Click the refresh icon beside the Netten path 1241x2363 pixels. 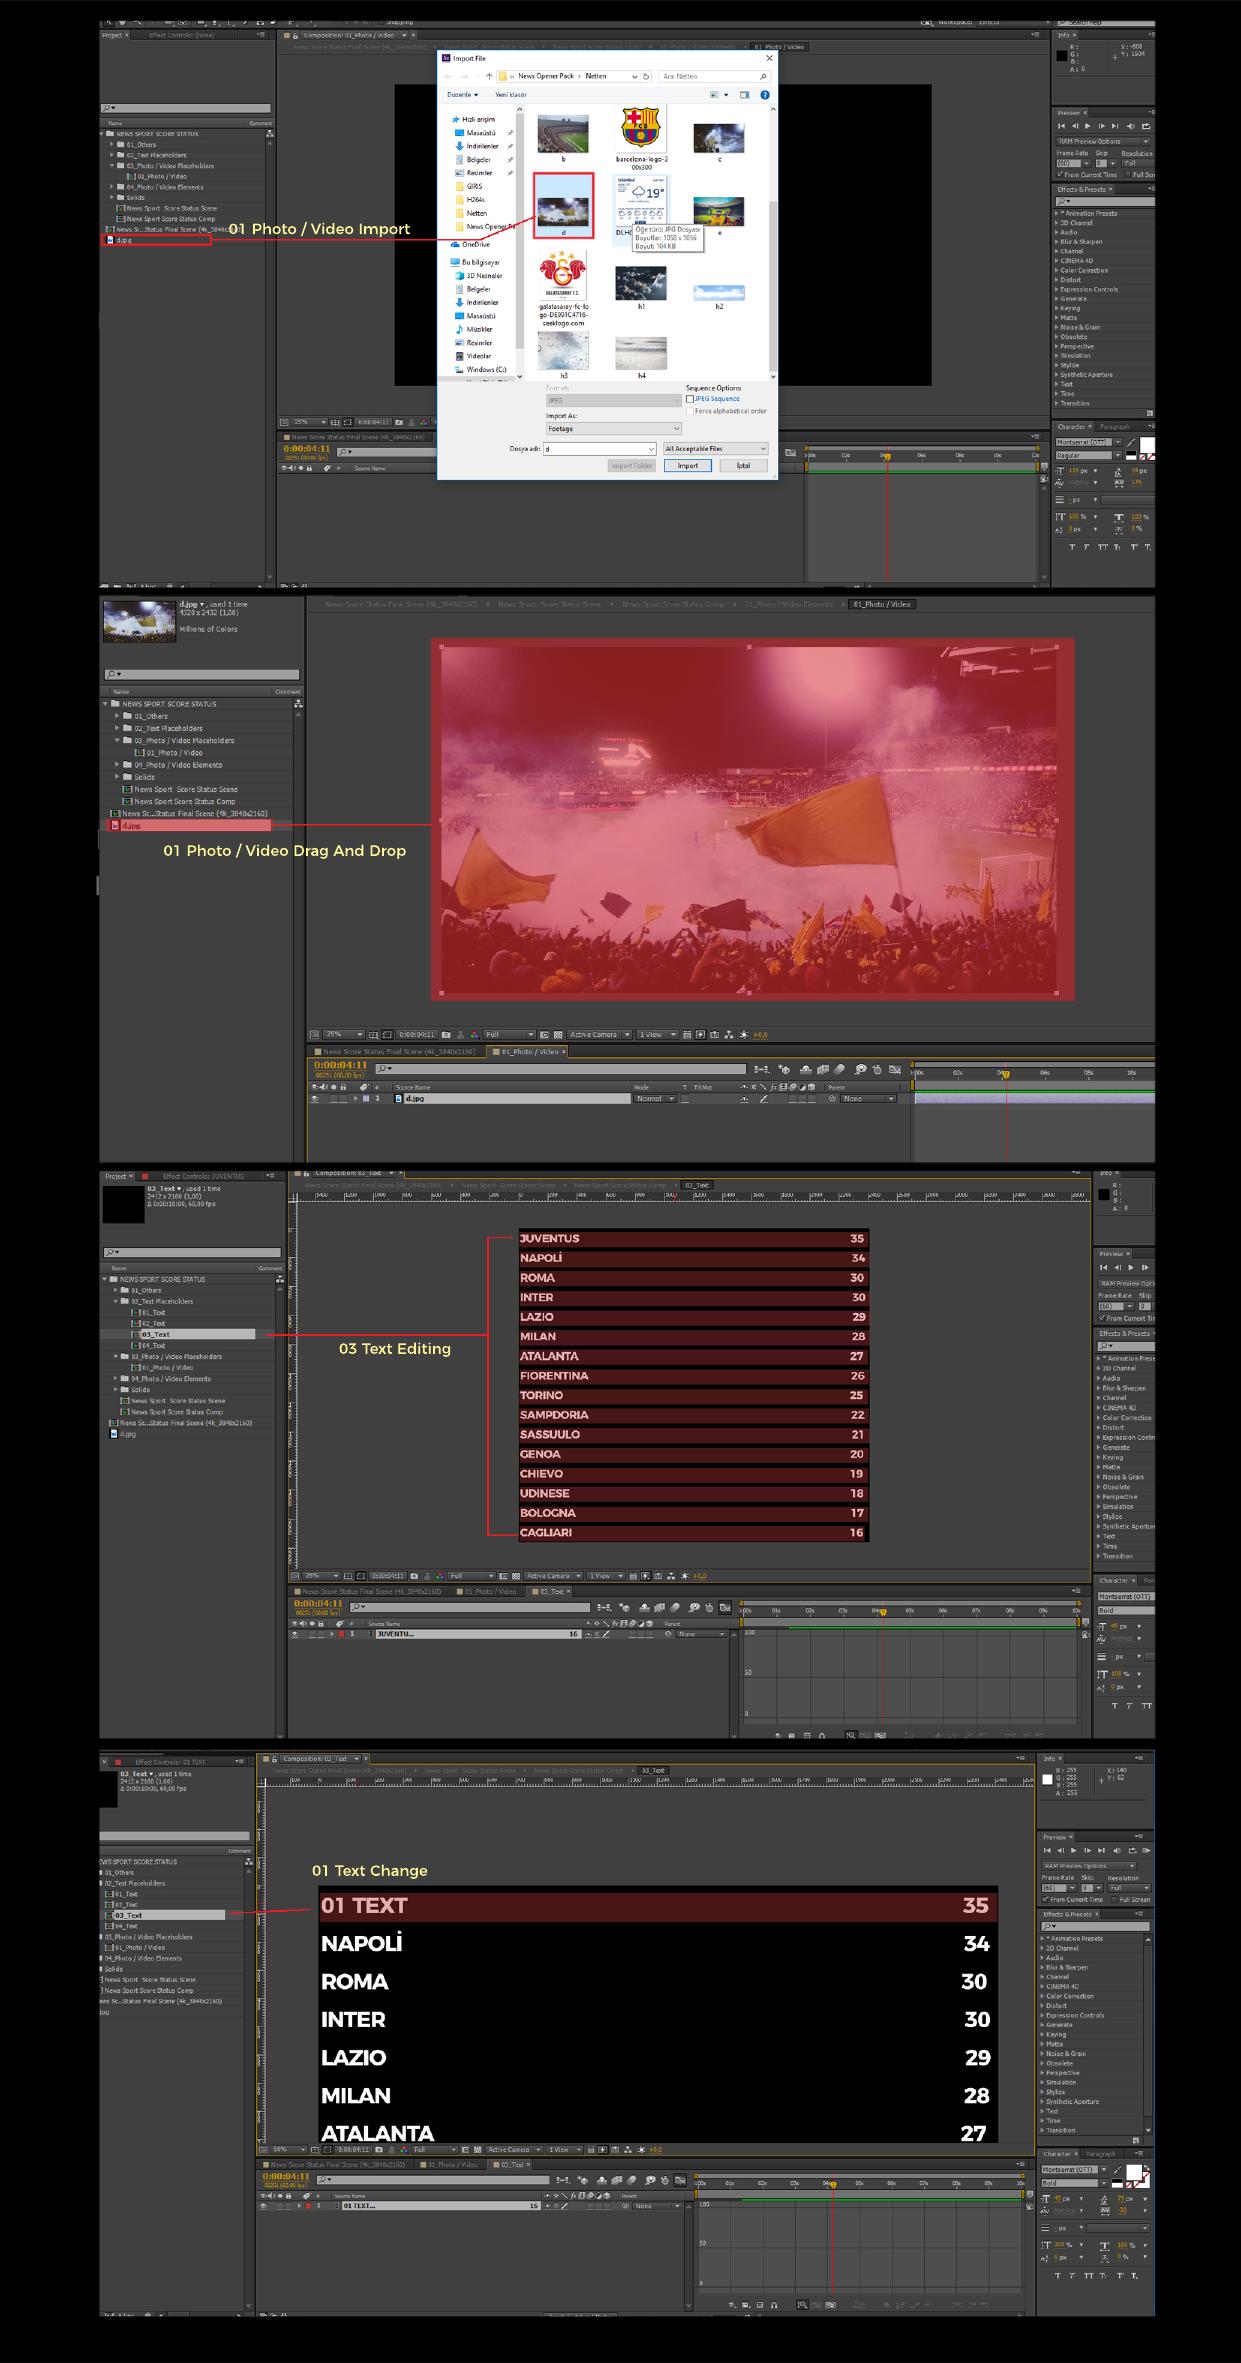[x=646, y=76]
